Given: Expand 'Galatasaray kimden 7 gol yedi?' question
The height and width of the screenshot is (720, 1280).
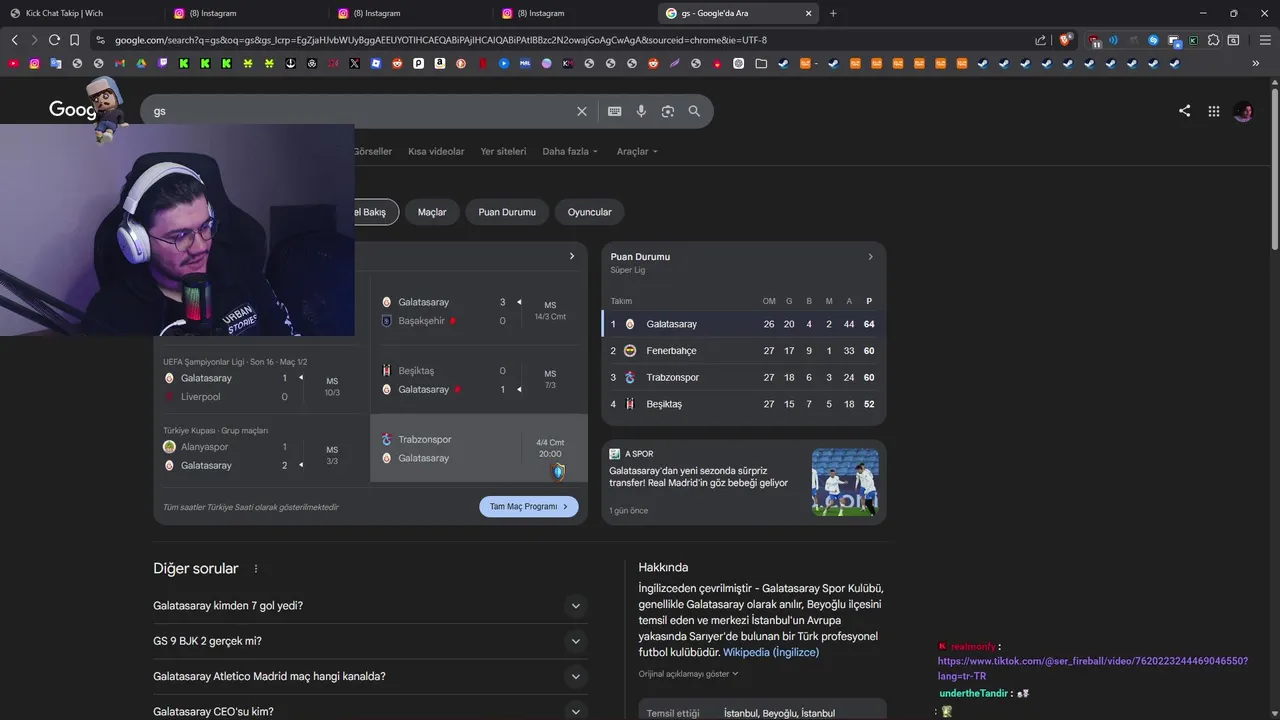Looking at the screenshot, I should (575, 606).
